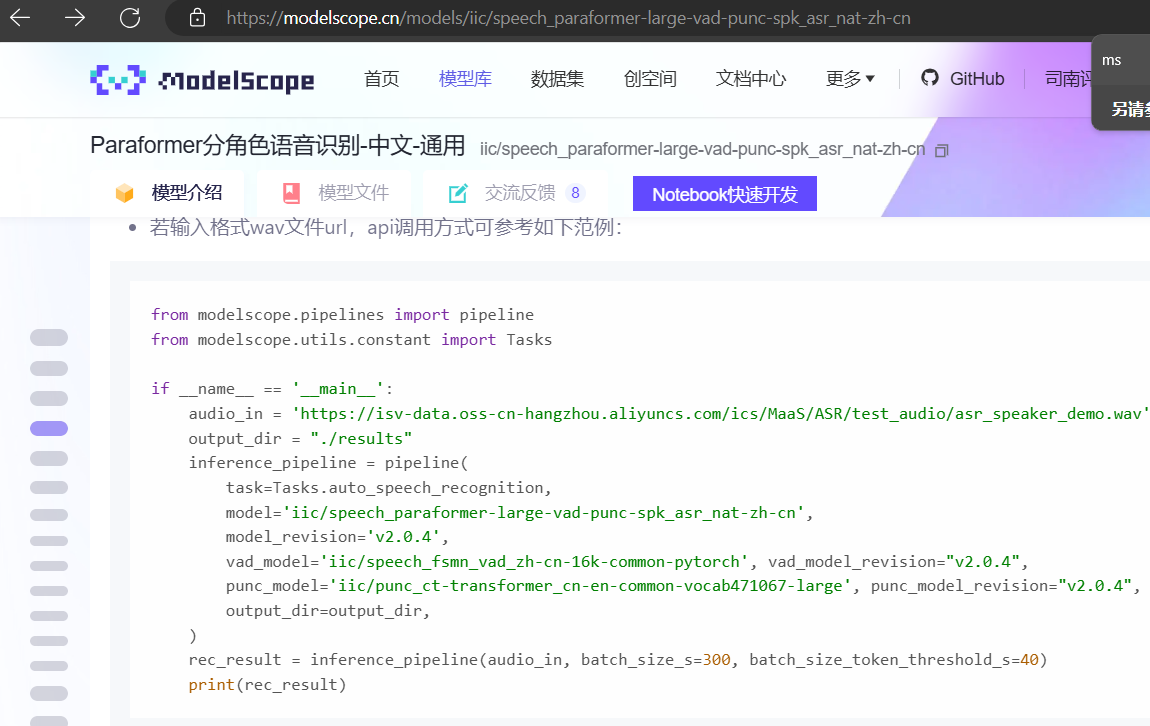The height and width of the screenshot is (726, 1150).
Task: Click the 'print(rec_result)' code line
Action: pos(267,684)
